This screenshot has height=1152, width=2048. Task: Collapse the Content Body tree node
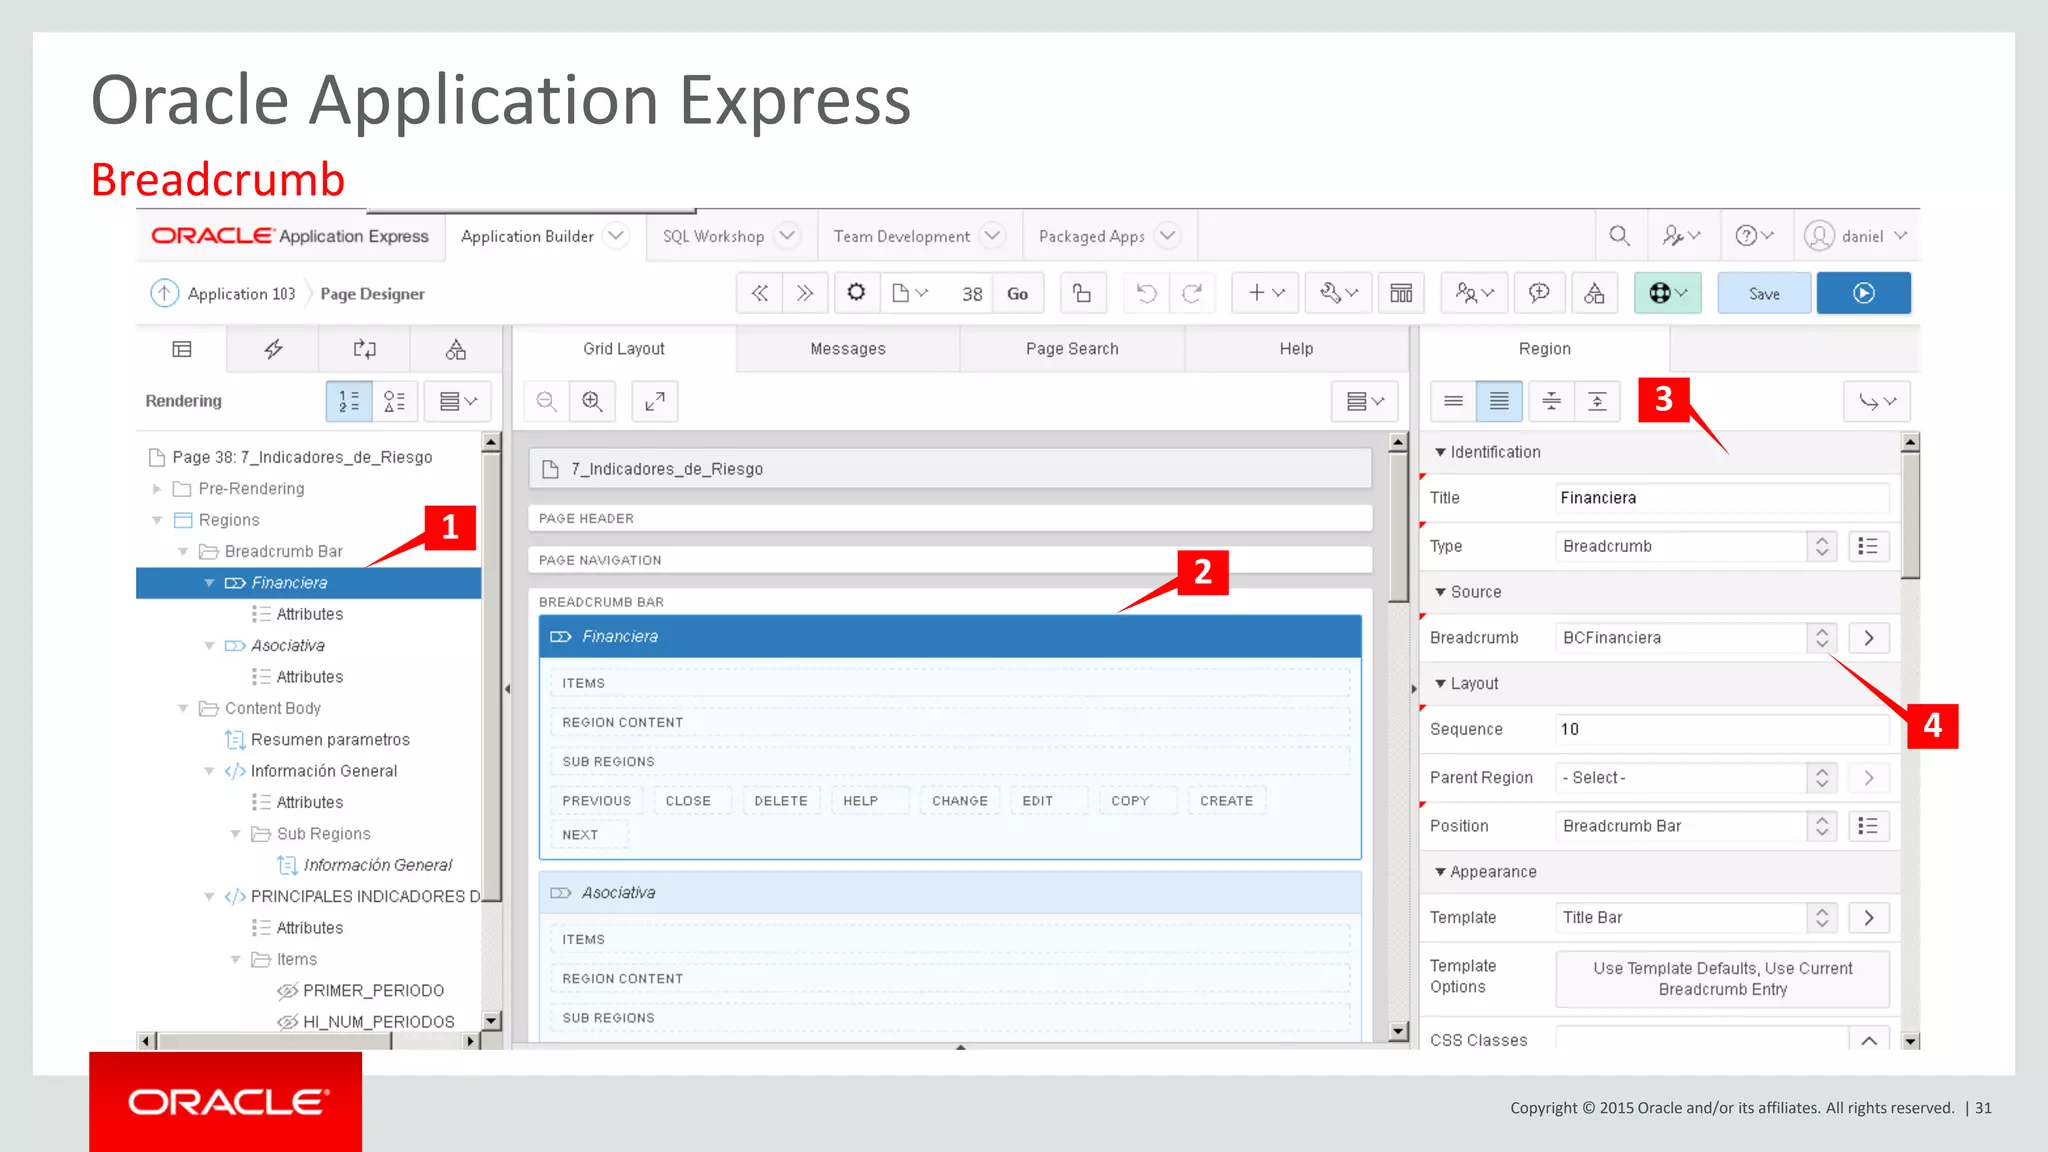[183, 708]
